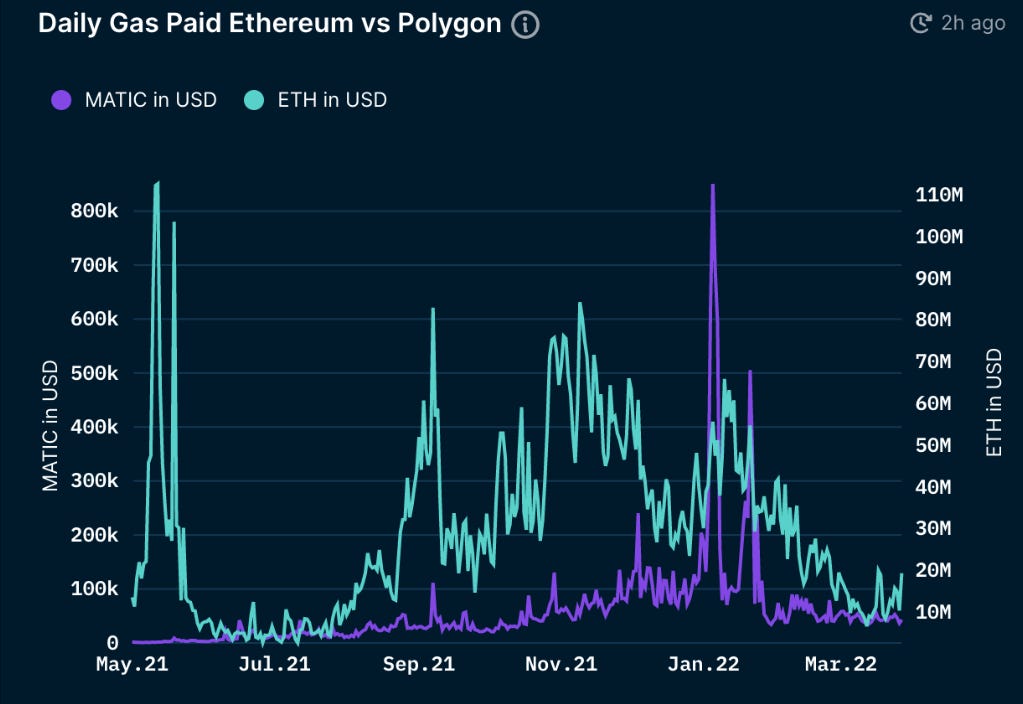Screen dimensions: 1023x704
Task: Click the 110M right axis label
Action: [x=939, y=194]
